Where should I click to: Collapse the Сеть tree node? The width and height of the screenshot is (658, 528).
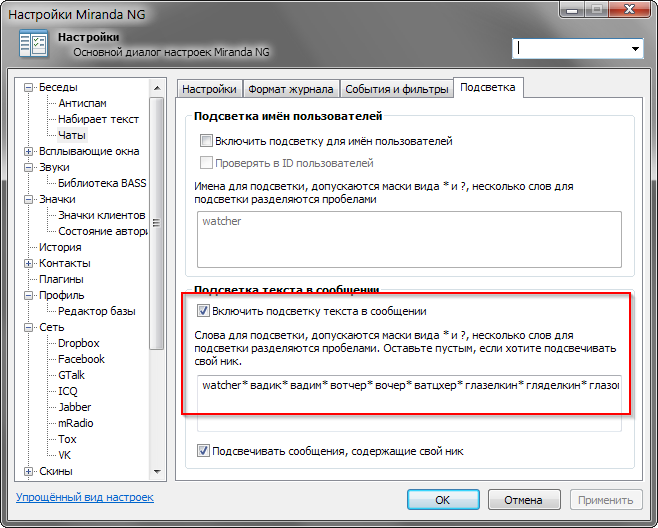click(x=29, y=327)
